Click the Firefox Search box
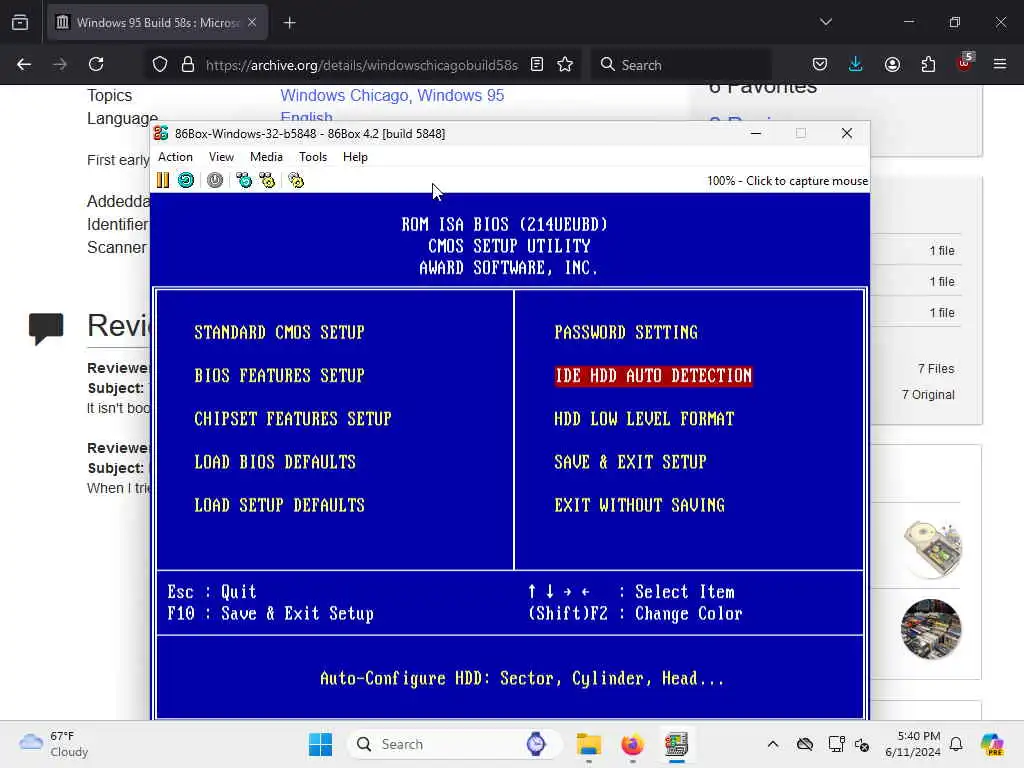This screenshot has height=768, width=1024. coord(682,65)
